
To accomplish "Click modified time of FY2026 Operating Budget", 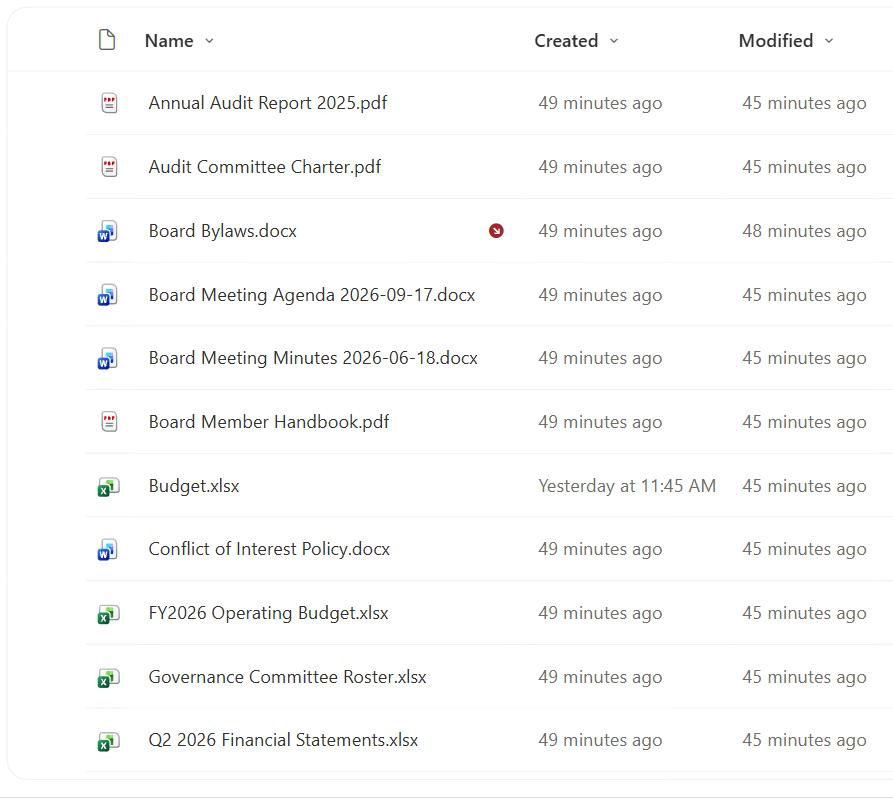I will (804, 613).
